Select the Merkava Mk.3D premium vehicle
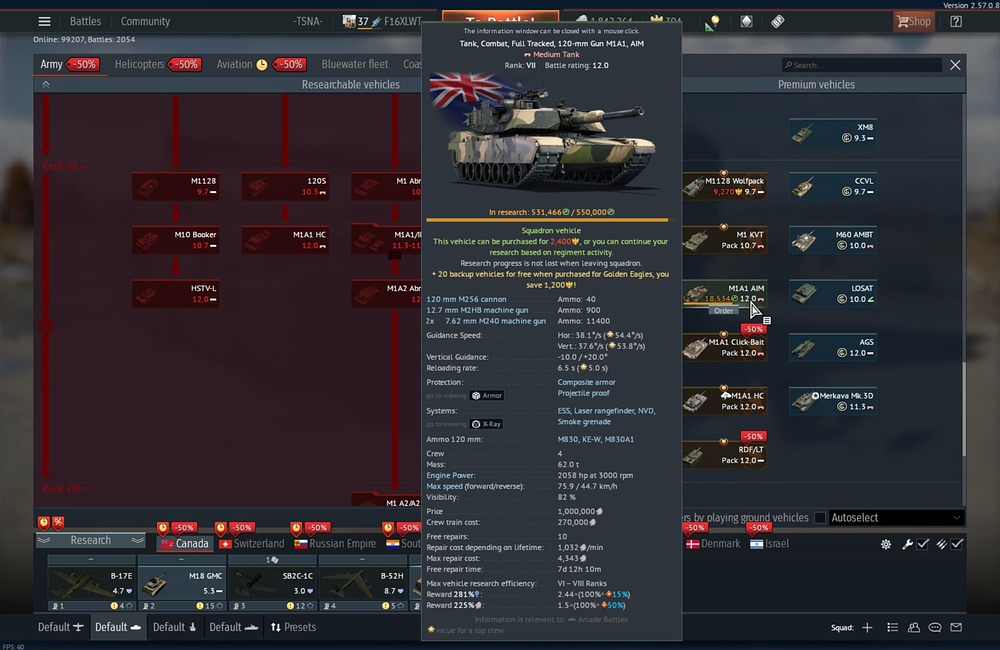Image resolution: width=1000 pixels, height=650 pixels. (832, 401)
